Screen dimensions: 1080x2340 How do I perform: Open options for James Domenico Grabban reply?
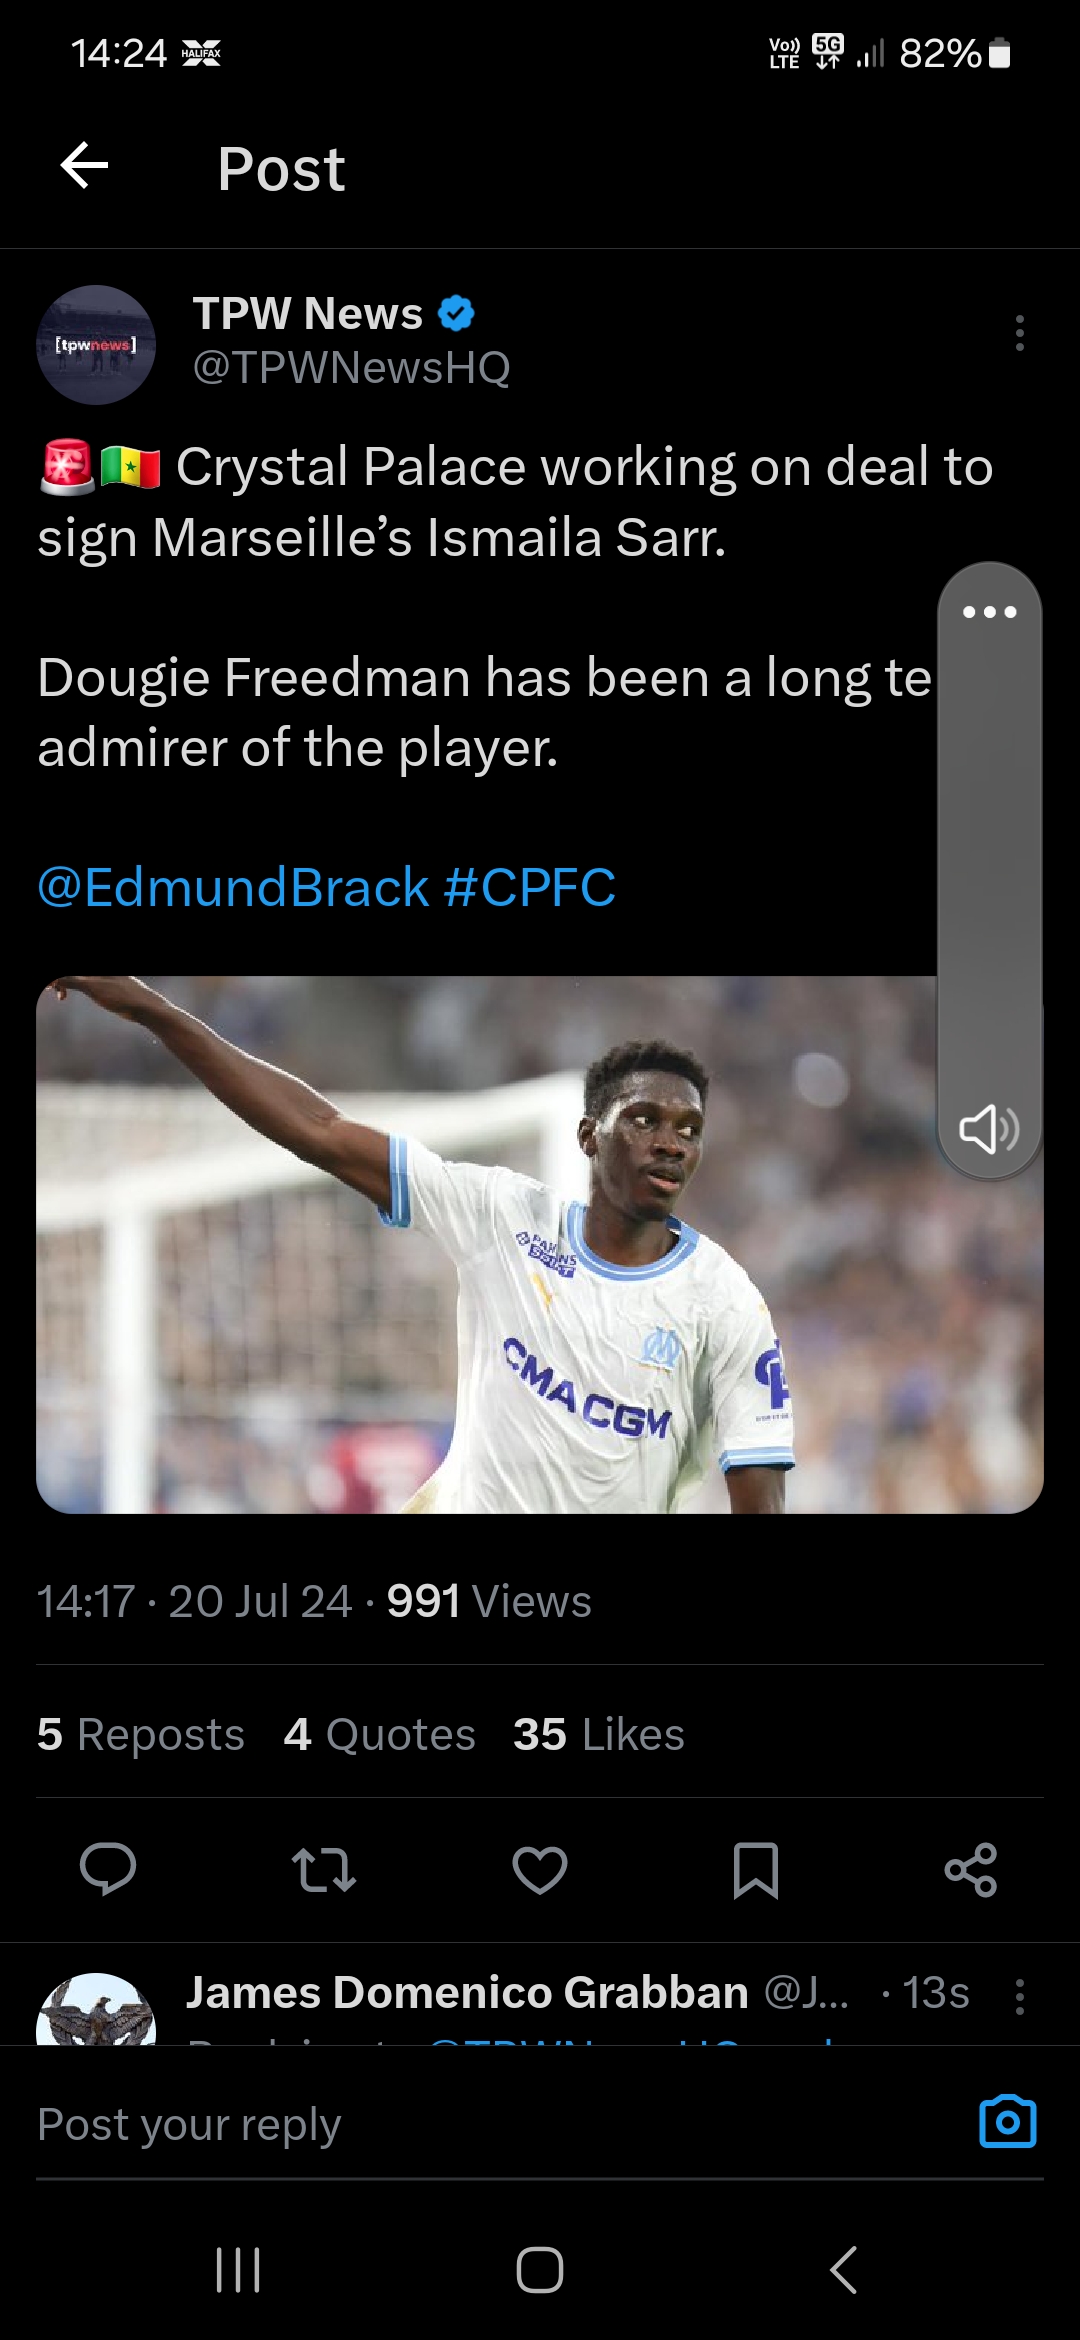tap(1019, 1996)
